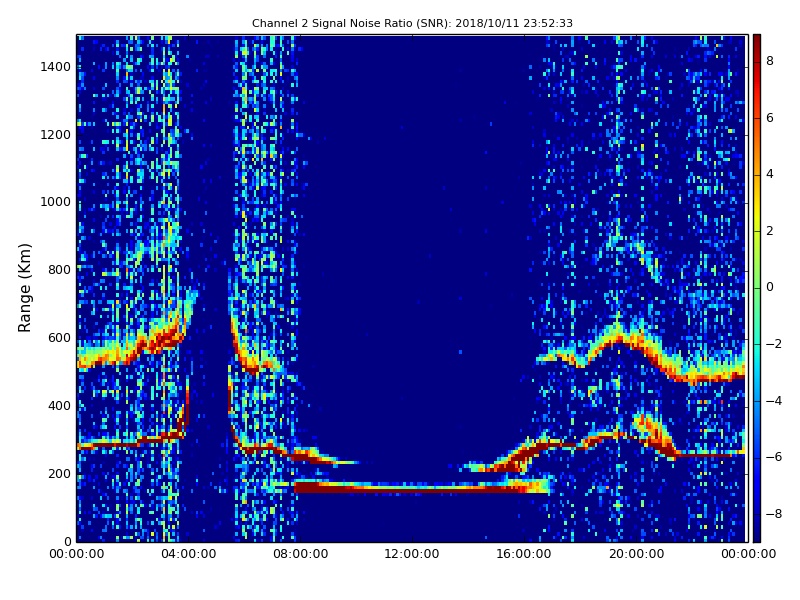Click the 20:00:00 time axis label

click(636, 554)
